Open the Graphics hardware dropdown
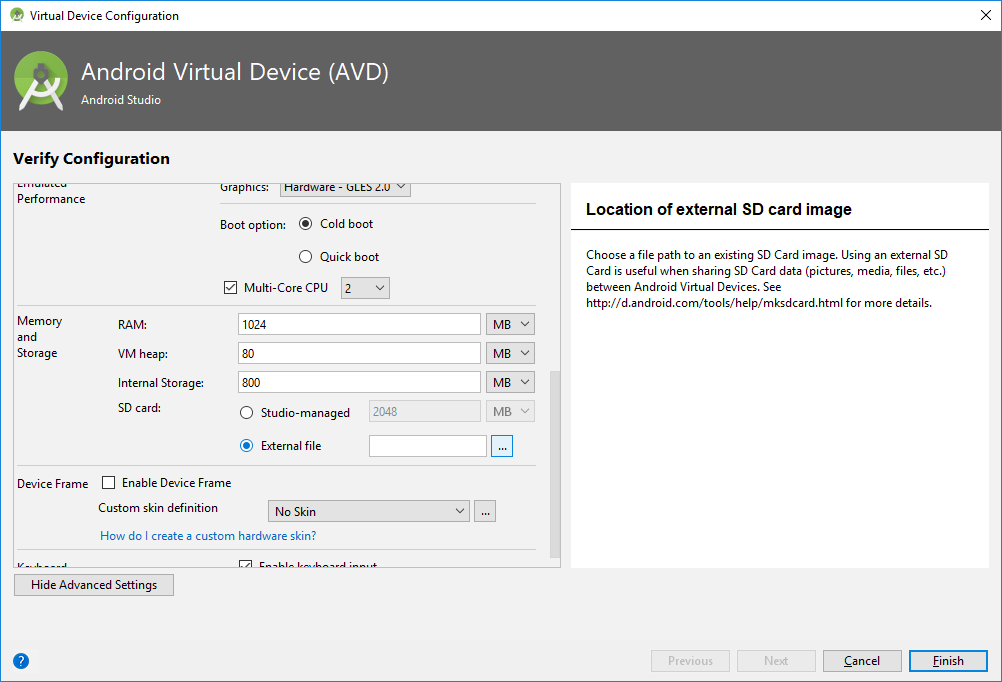This screenshot has width=1002, height=682. tap(345, 187)
